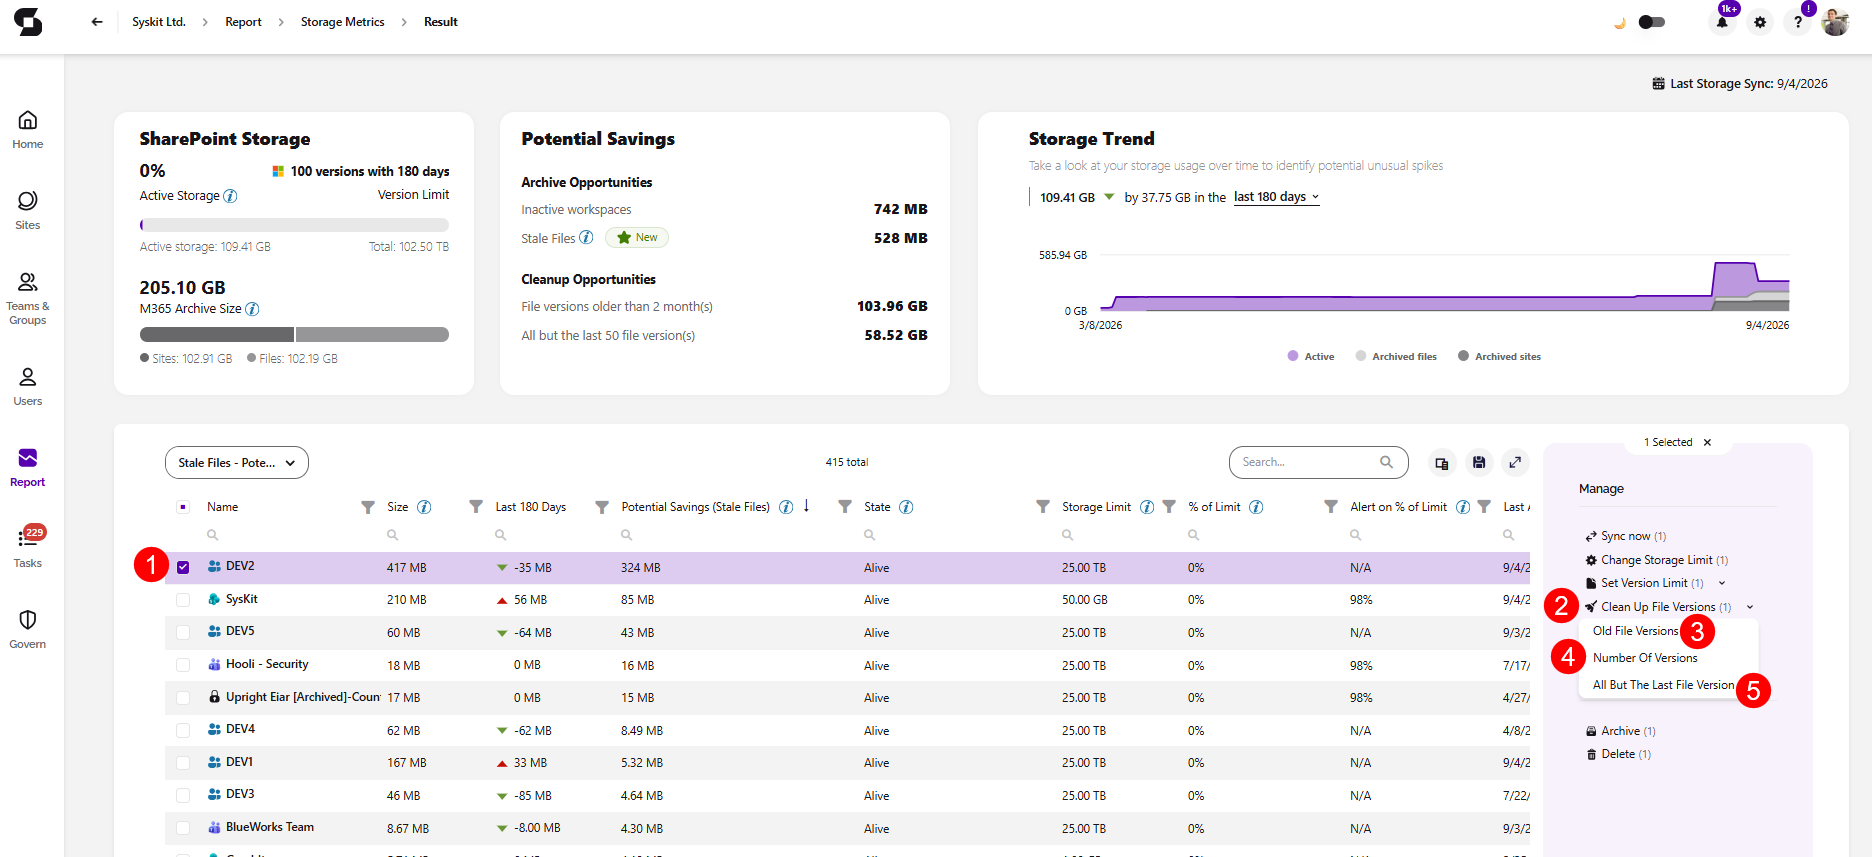Viewport: 1872px width, 857px height.
Task: Select All But The Last File Version
Action: 1663,685
